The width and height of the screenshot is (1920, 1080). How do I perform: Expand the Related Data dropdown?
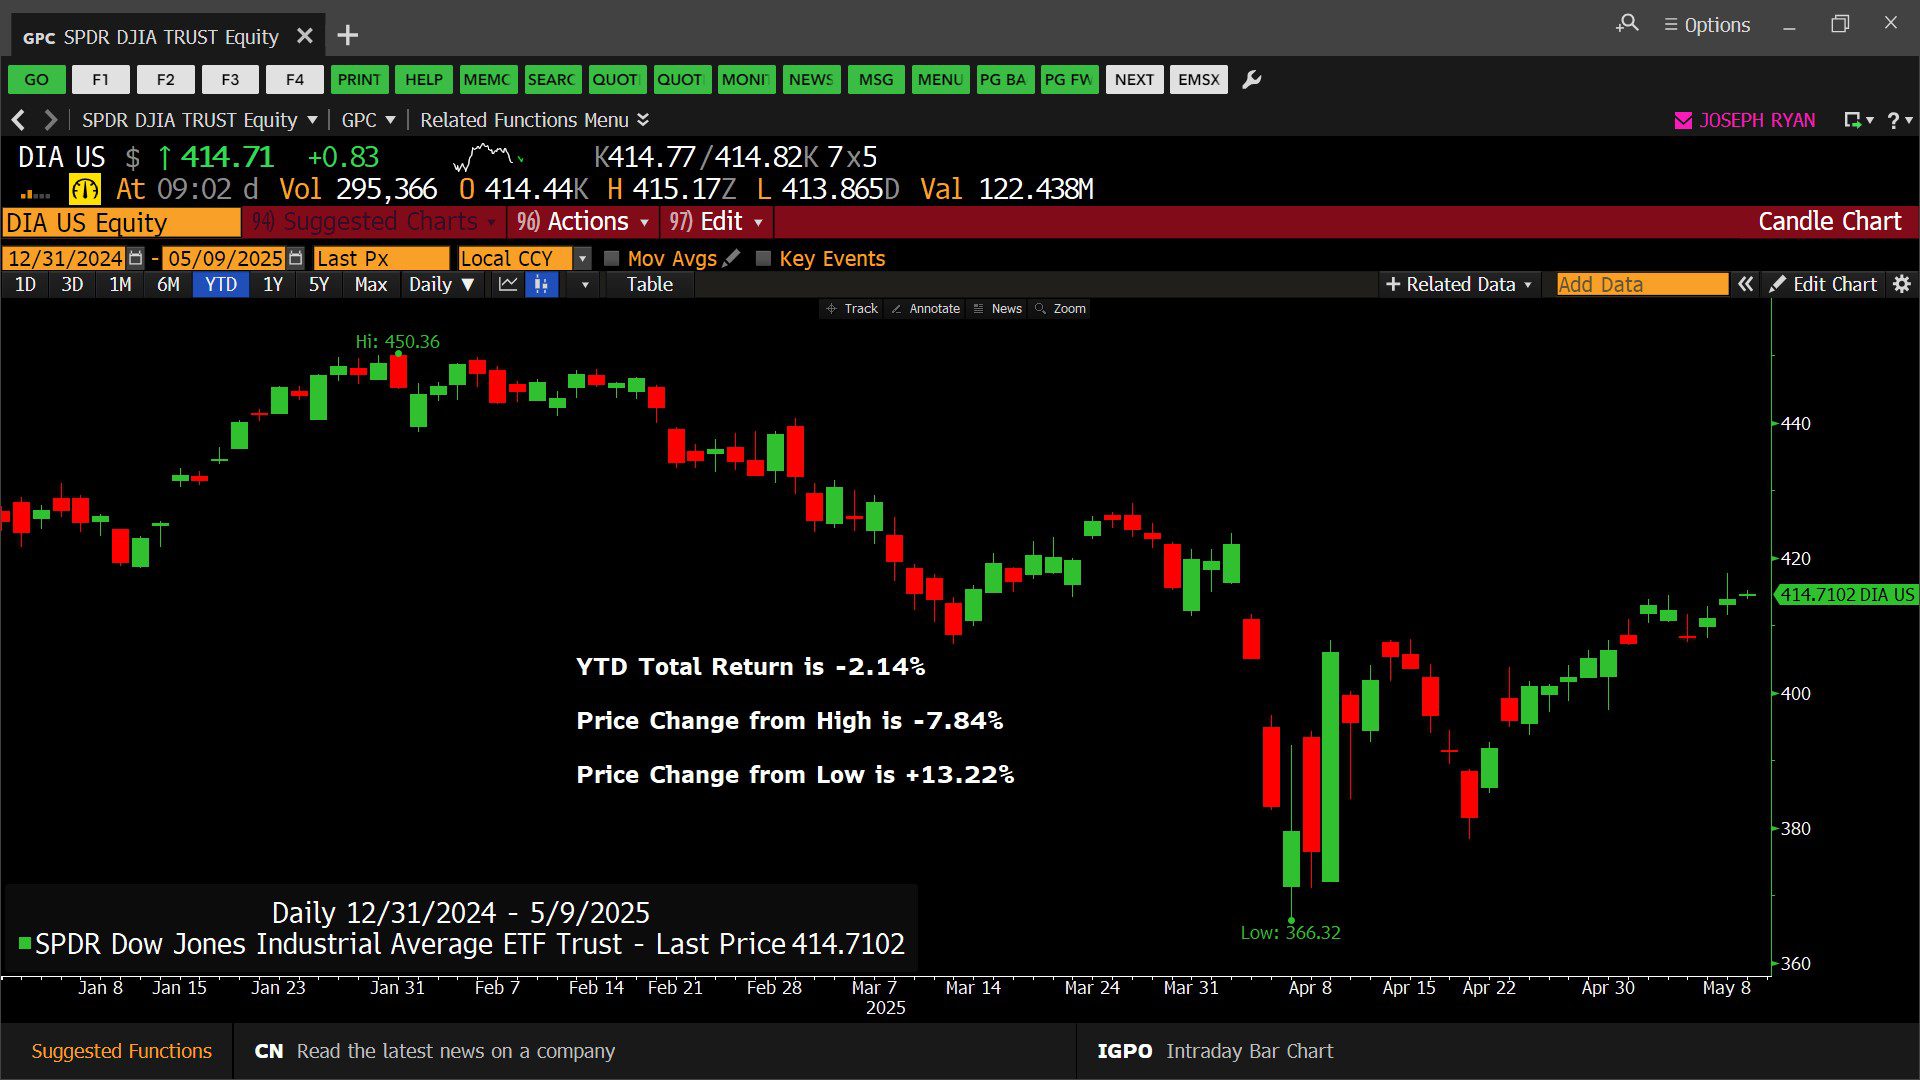pyautogui.click(x=1459, y=285)
